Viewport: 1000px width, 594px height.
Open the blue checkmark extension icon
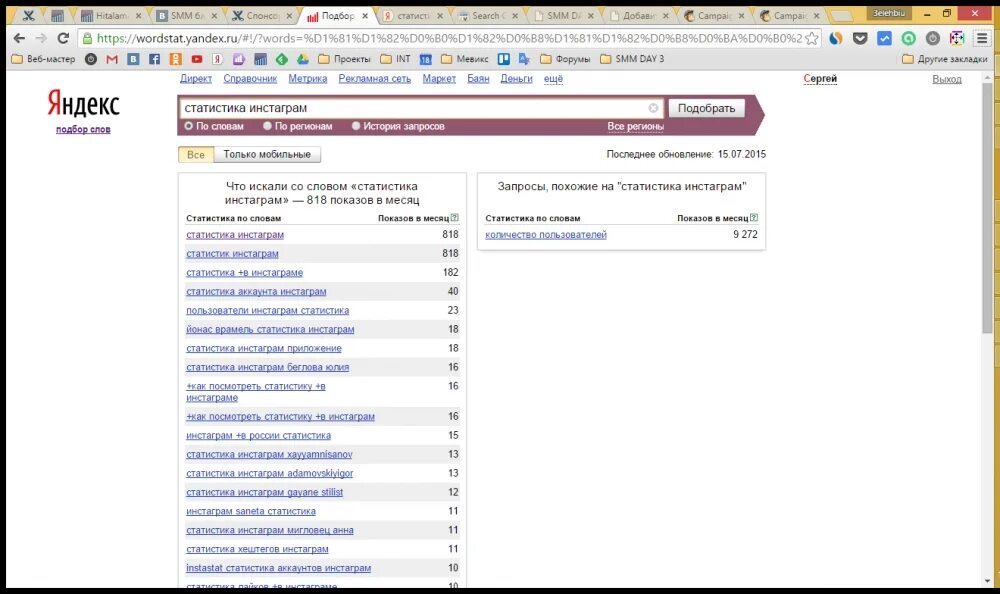click(x=884, y=39)
